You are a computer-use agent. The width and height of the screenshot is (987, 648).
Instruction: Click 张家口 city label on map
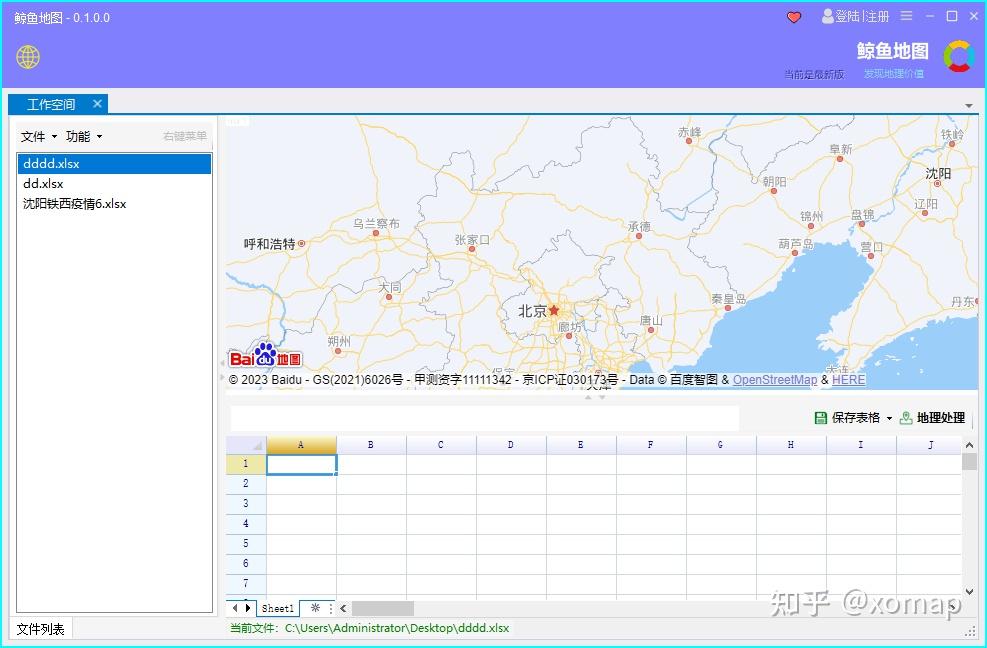(x=472, y=239)
